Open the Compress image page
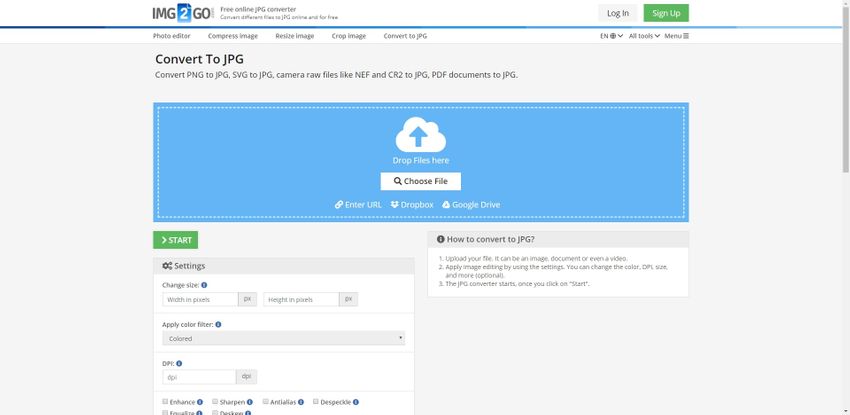This screenshot has width=850, height=415. click(x=232, y=36)
